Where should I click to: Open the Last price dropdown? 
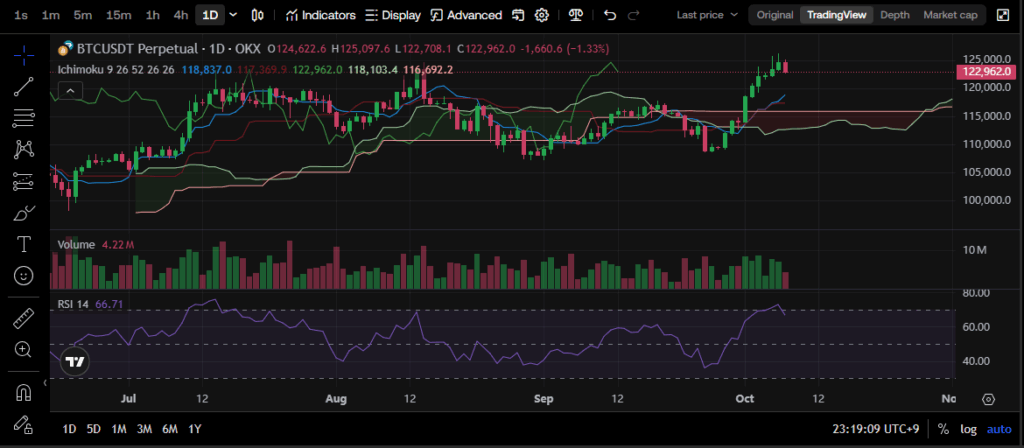[x=708, y=15]
